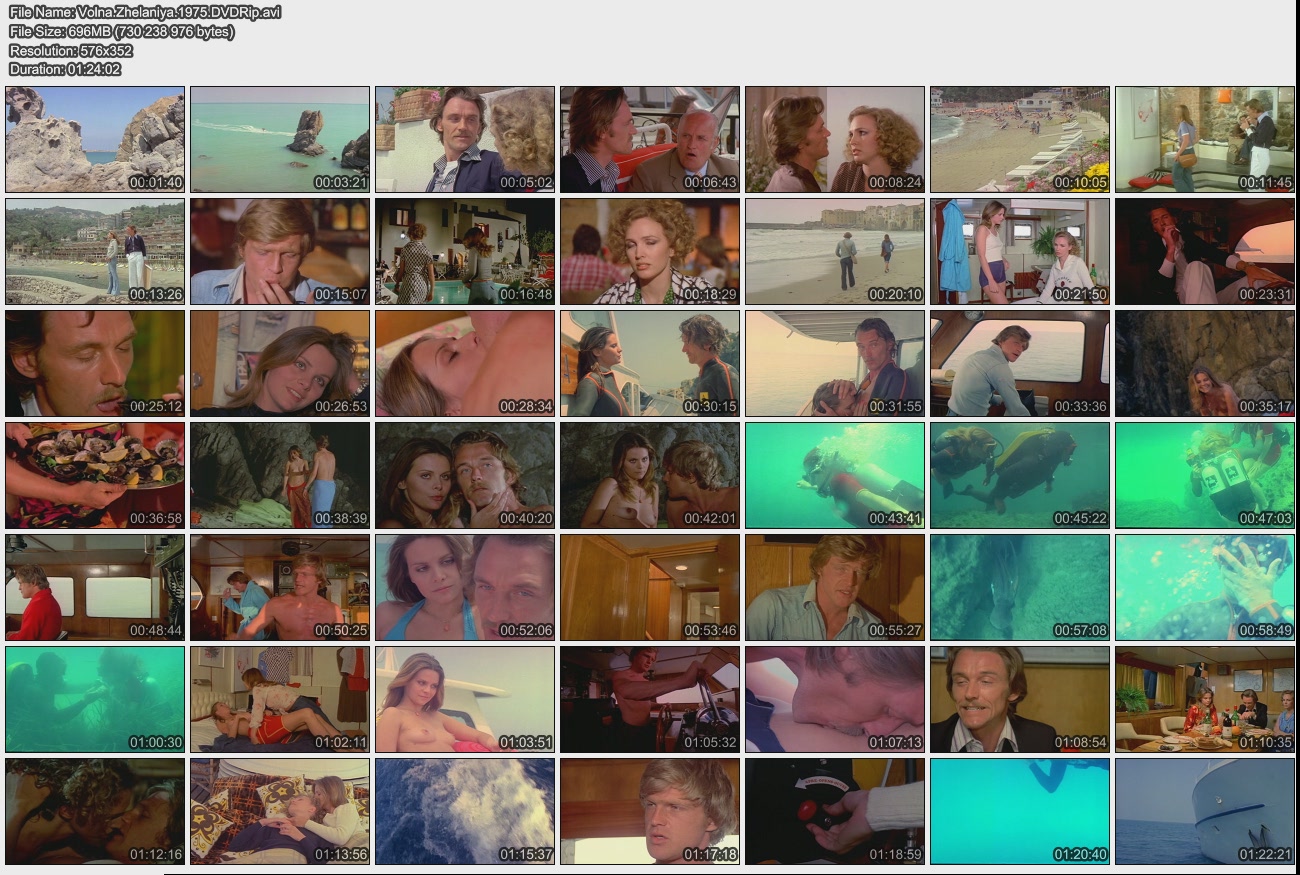Click the underwater thumbnail at 00:47:03
The width and height of the screenshot is (1300, 875).
(x=1205, y=475)
